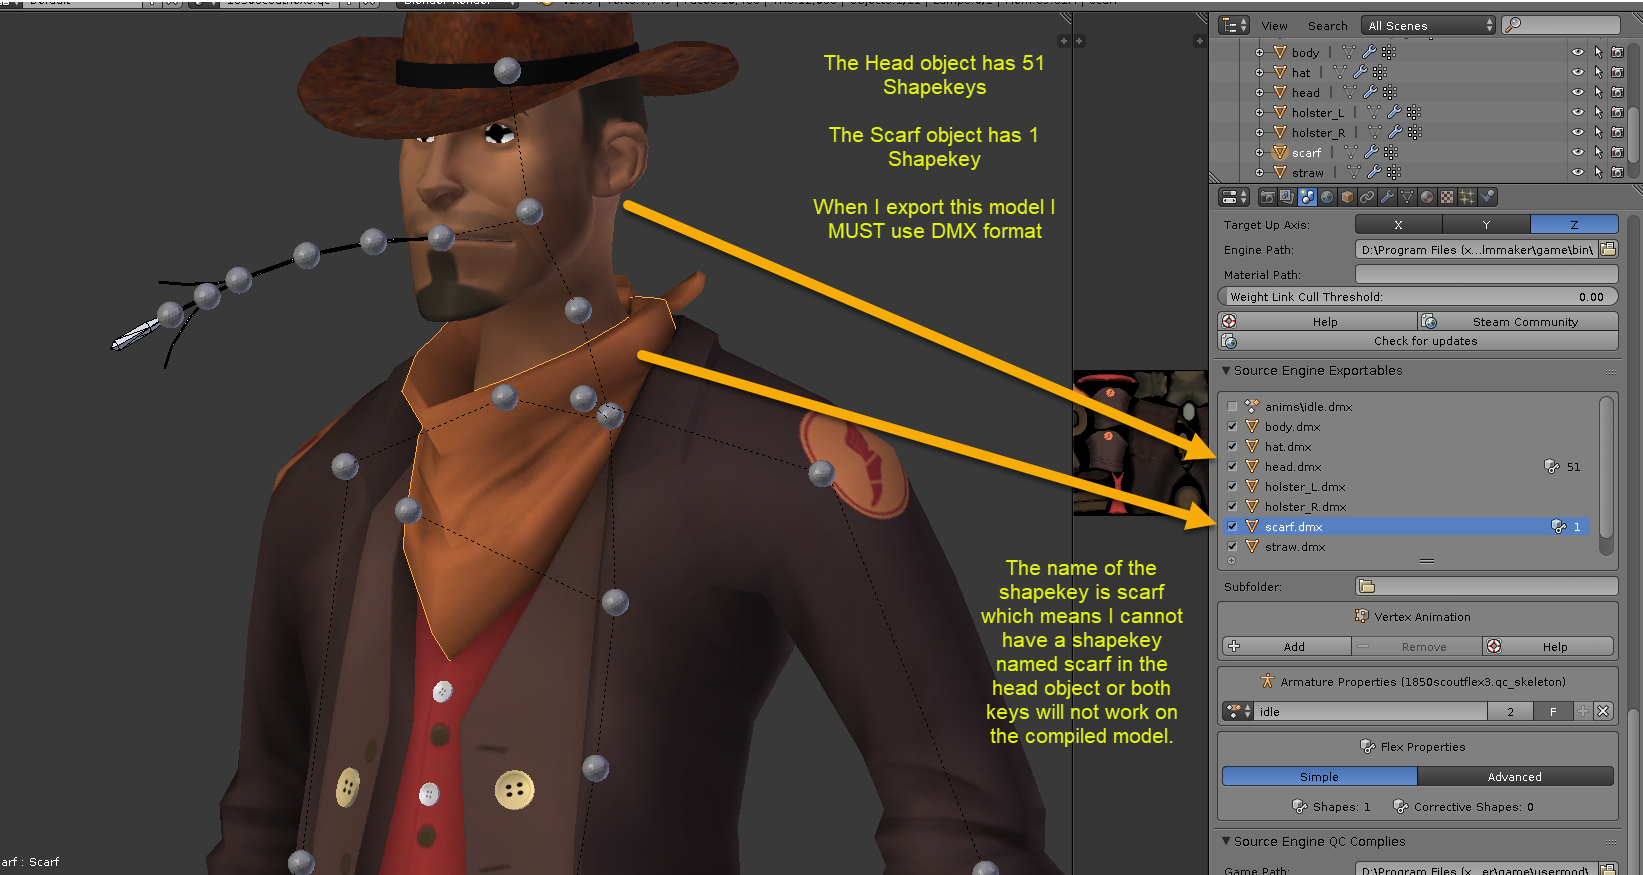The height and width of the screenshot is (875, 1643).
Task: Click Help in the Vertex Animation row
Action: (x=1548, y=647)
